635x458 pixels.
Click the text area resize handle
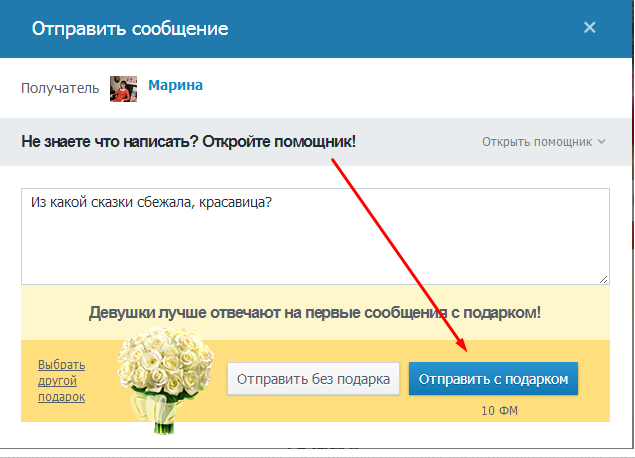pos(603,279)
